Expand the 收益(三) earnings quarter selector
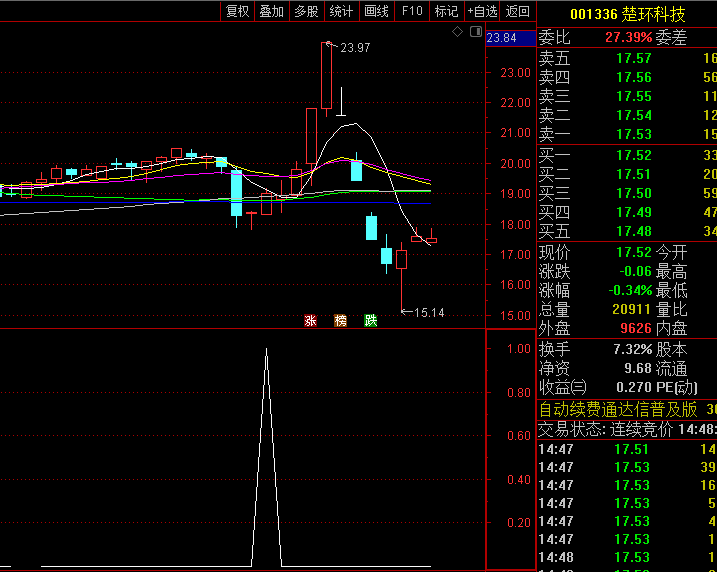 coord(563,387)
